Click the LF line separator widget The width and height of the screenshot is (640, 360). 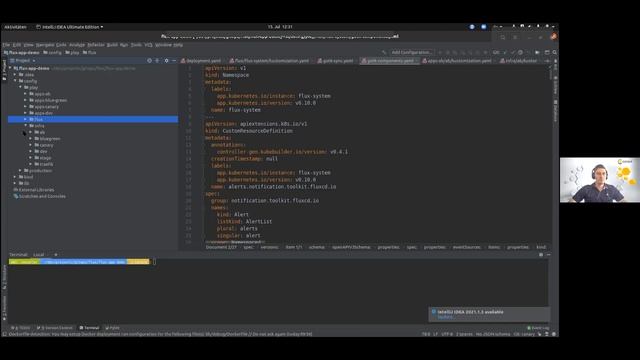[435, 334]
